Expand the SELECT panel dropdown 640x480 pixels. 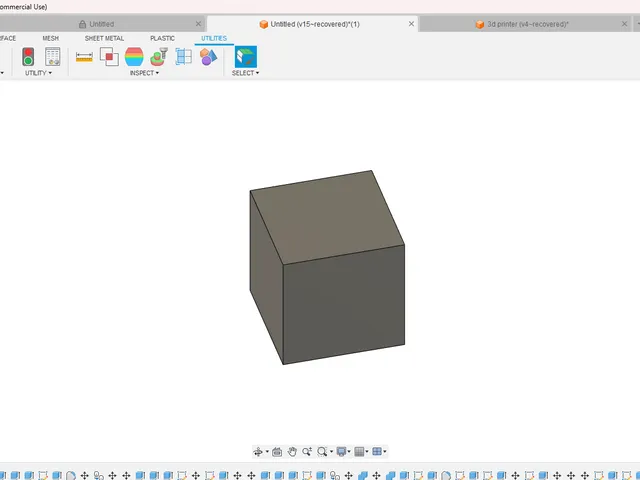[245, 73]
